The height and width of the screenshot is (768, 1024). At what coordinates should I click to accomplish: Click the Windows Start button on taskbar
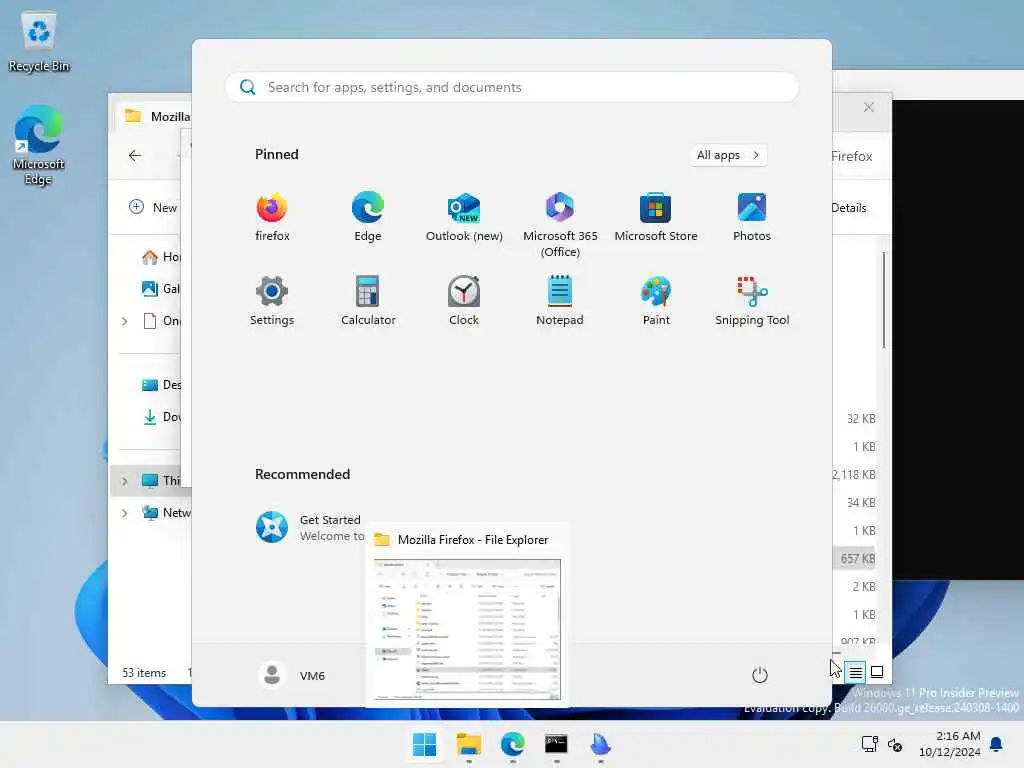tap(424, 744)
